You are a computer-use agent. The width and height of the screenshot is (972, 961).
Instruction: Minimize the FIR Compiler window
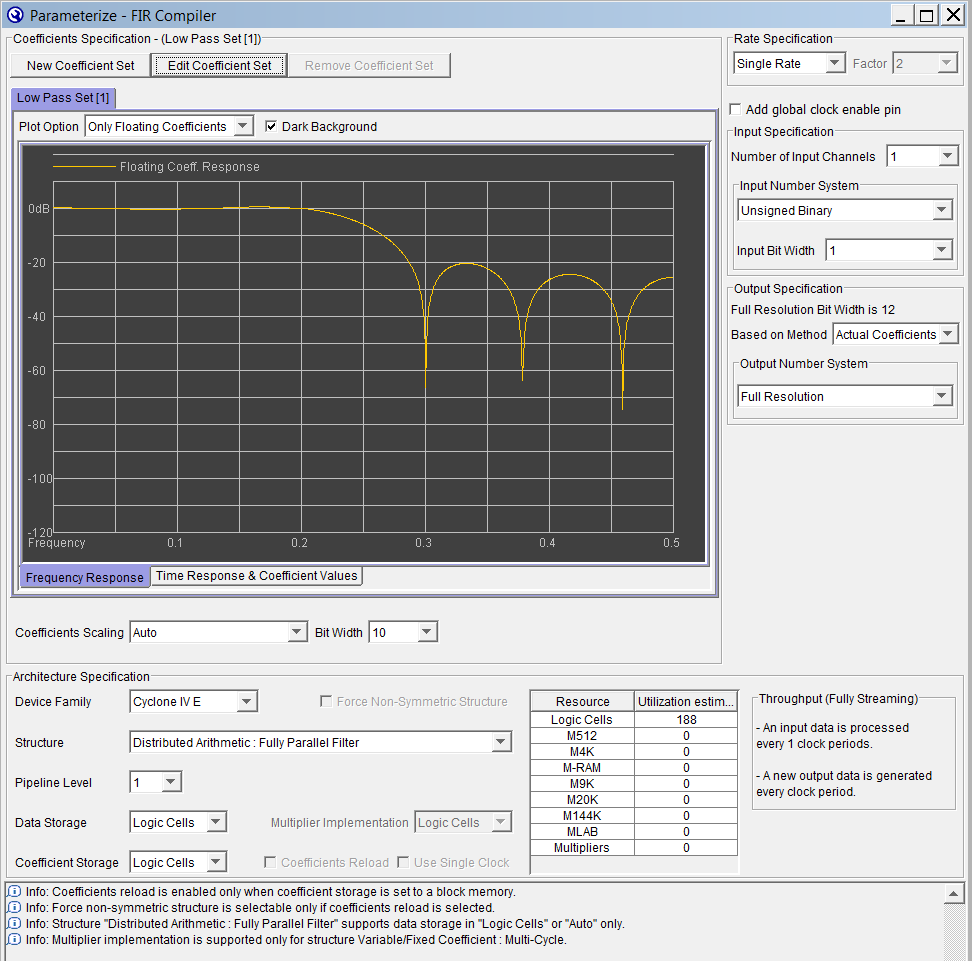[x=901, y=15]
